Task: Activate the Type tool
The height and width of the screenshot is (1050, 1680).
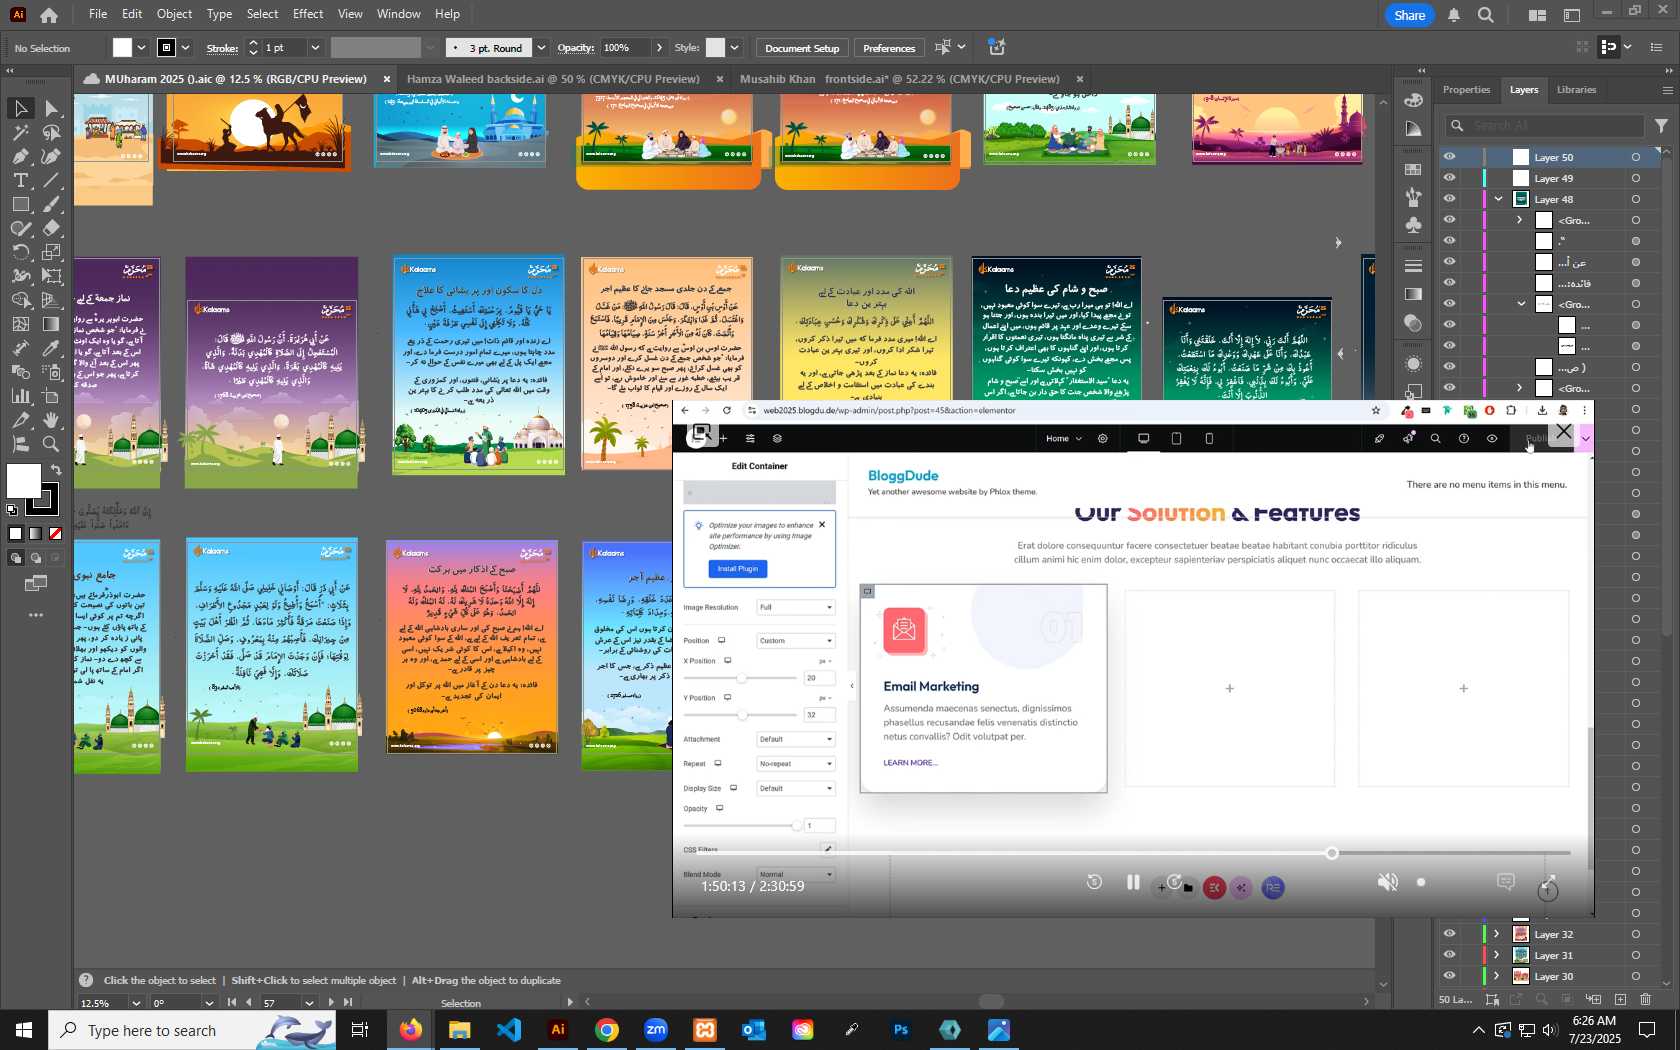Action: tap(20, 180)
